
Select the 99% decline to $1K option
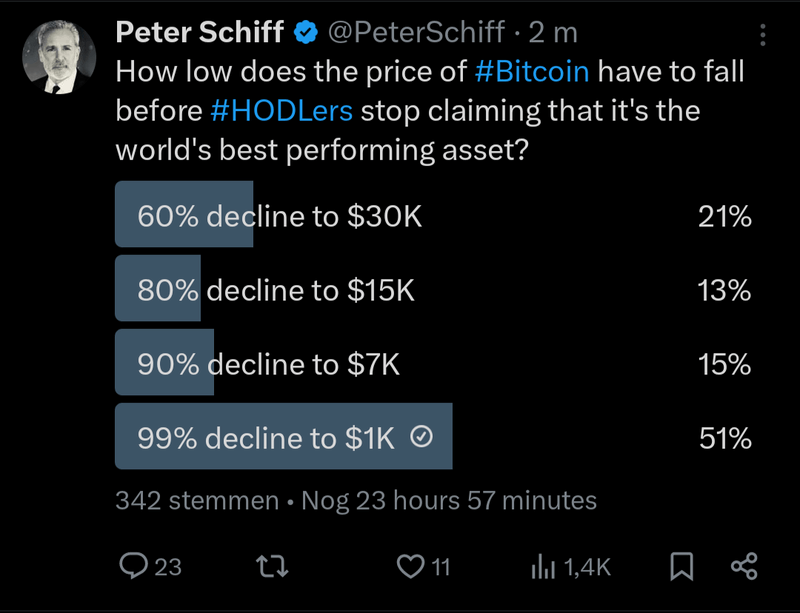coord(266,438)
